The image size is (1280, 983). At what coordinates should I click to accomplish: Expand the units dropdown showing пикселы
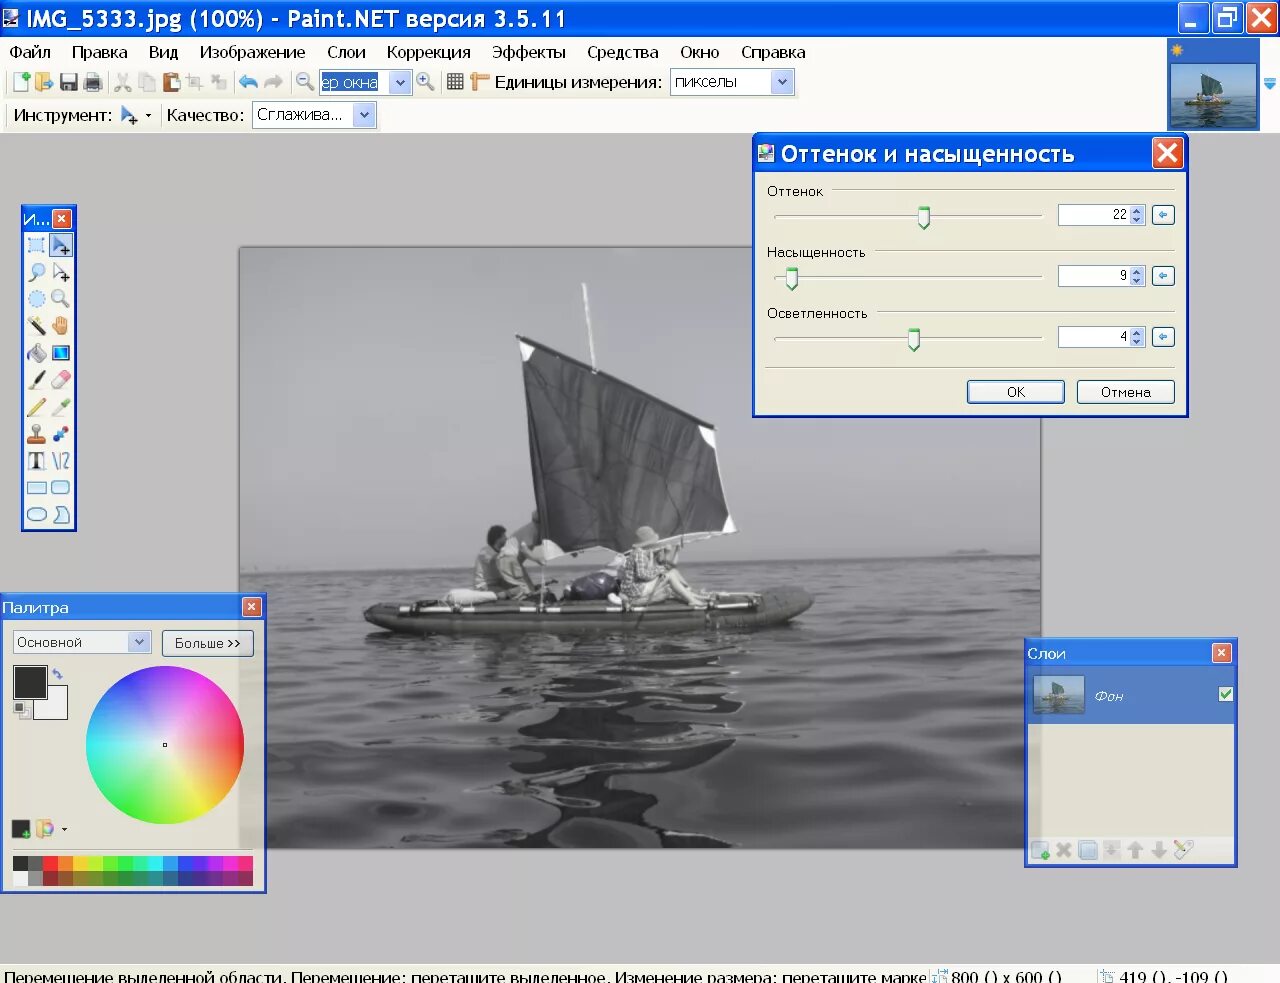[x=782, y=82]
